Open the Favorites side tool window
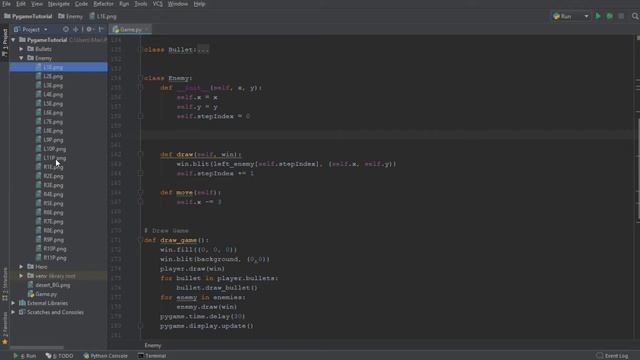640x360 pixels. [x=5, y=329]
